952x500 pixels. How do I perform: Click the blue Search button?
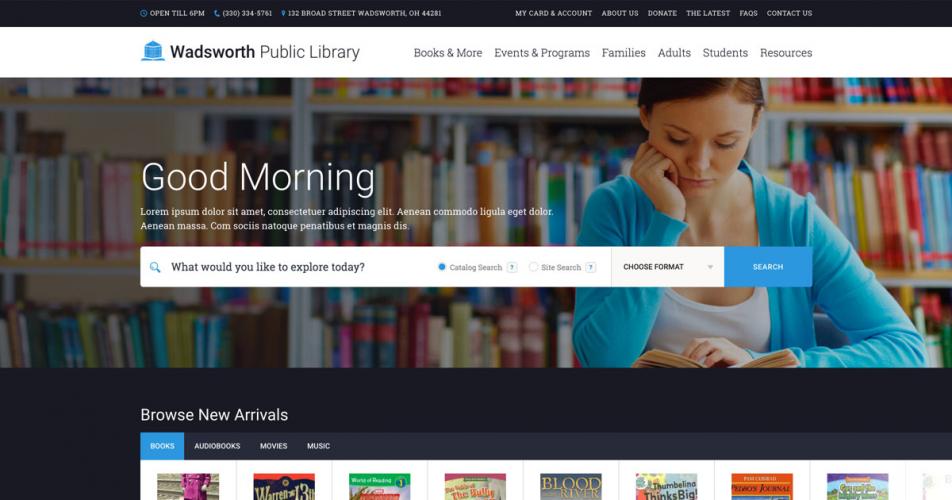(768, 267)
